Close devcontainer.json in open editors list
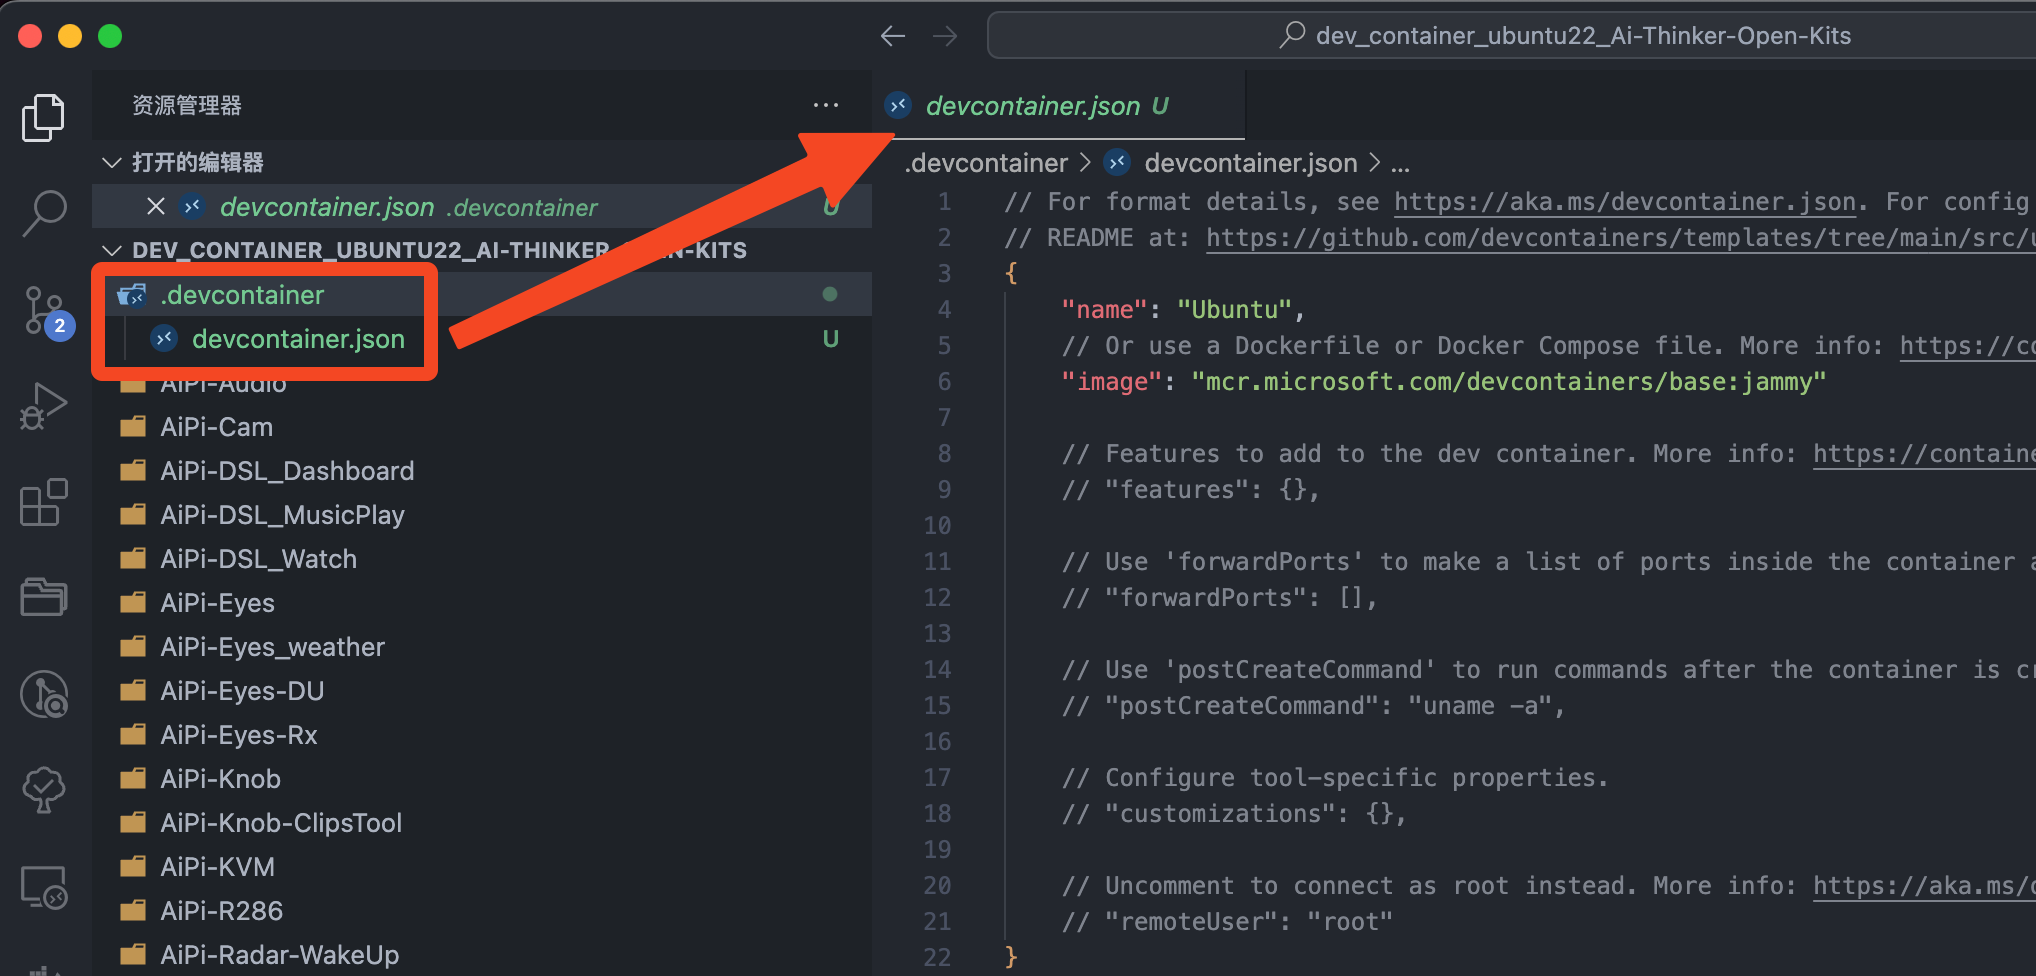 coord(156,207)
